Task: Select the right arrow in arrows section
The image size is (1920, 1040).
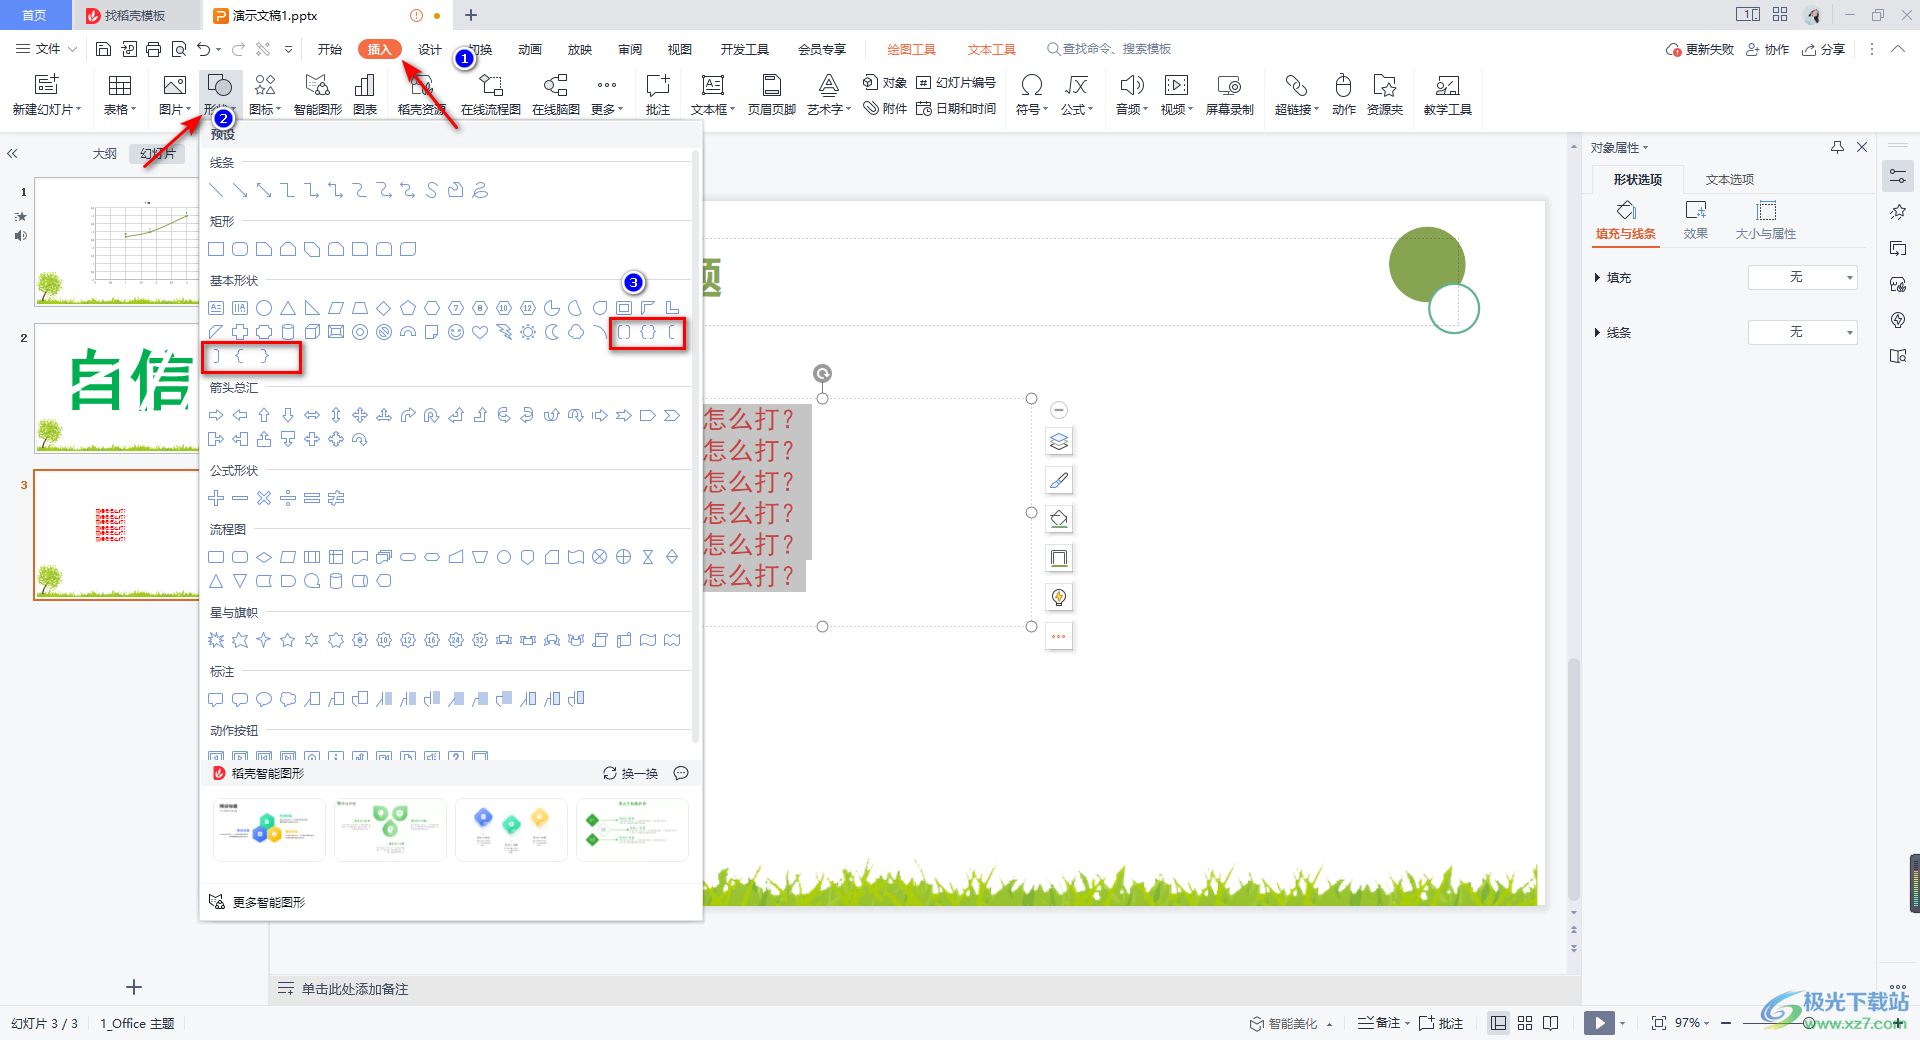Action: point(216,415)
